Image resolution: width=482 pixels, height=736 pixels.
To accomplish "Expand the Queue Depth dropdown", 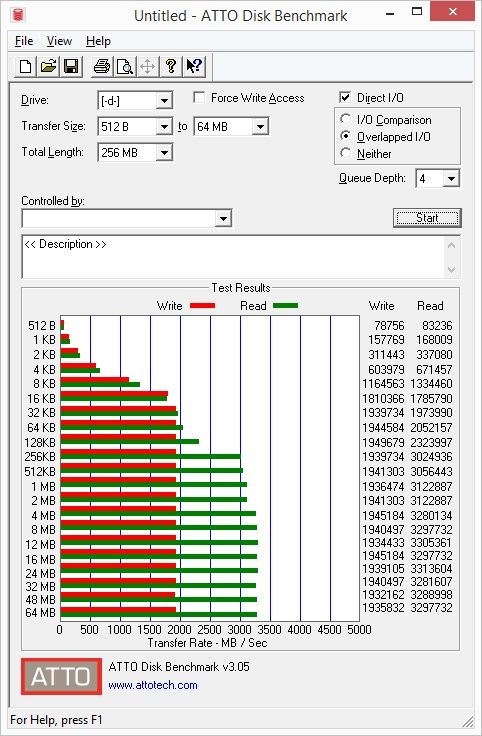I will [x=451, y=179].
